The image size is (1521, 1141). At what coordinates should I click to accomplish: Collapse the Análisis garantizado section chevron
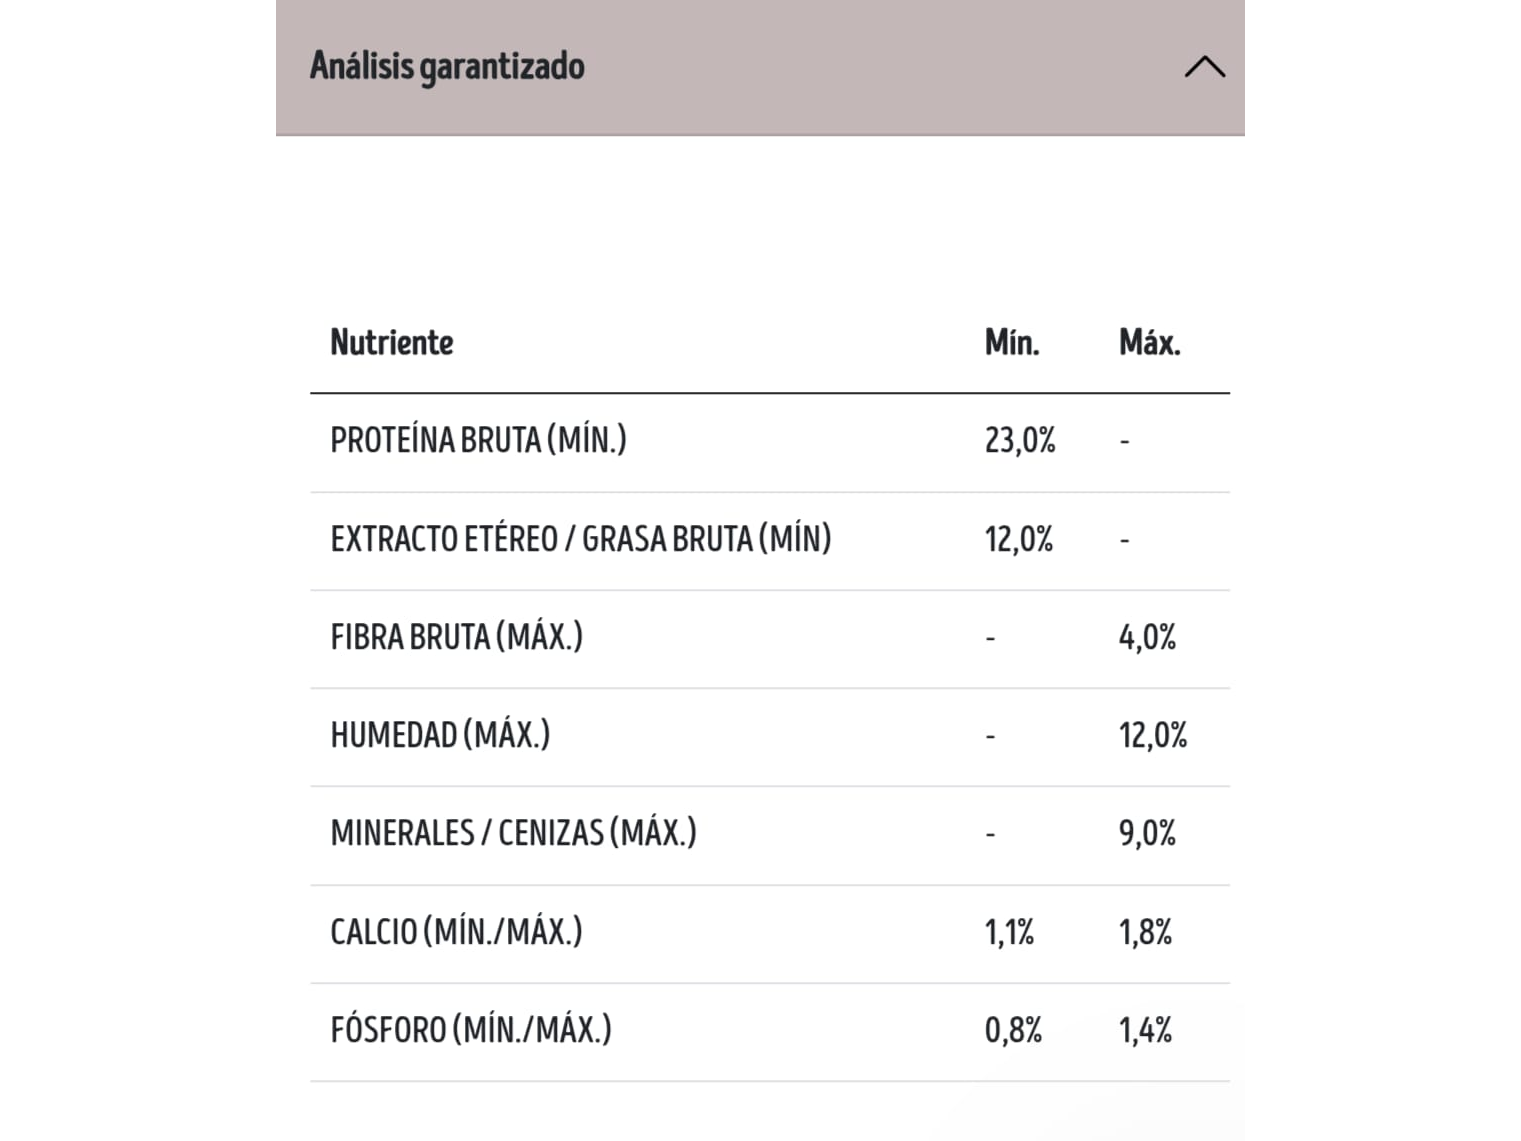tap(1204, 67)
